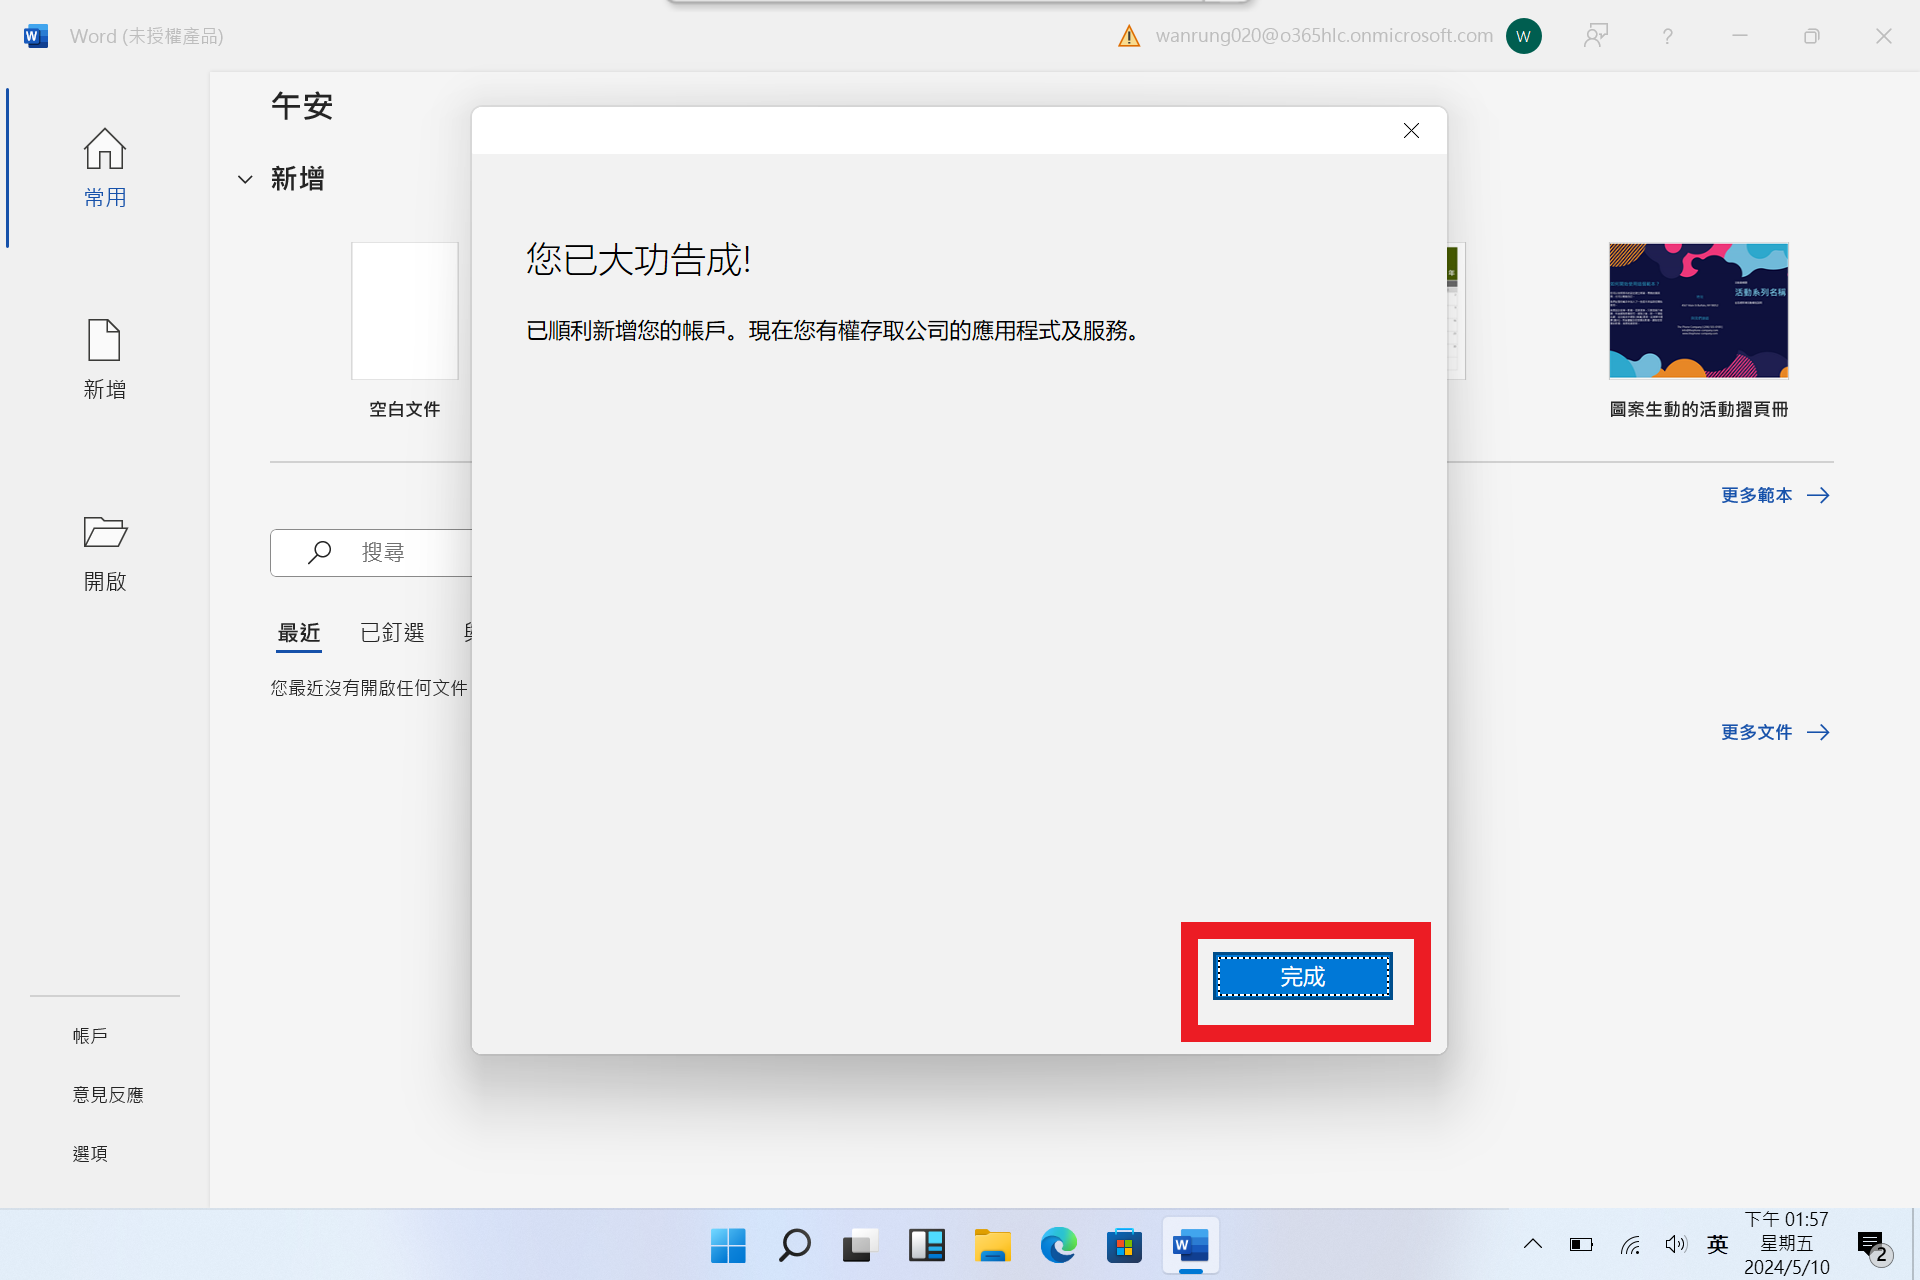Viewport: 1920px width, 1280px height.
Task: Open the 空白文件 blank document thumbnail
Action: tap(405, 311)
